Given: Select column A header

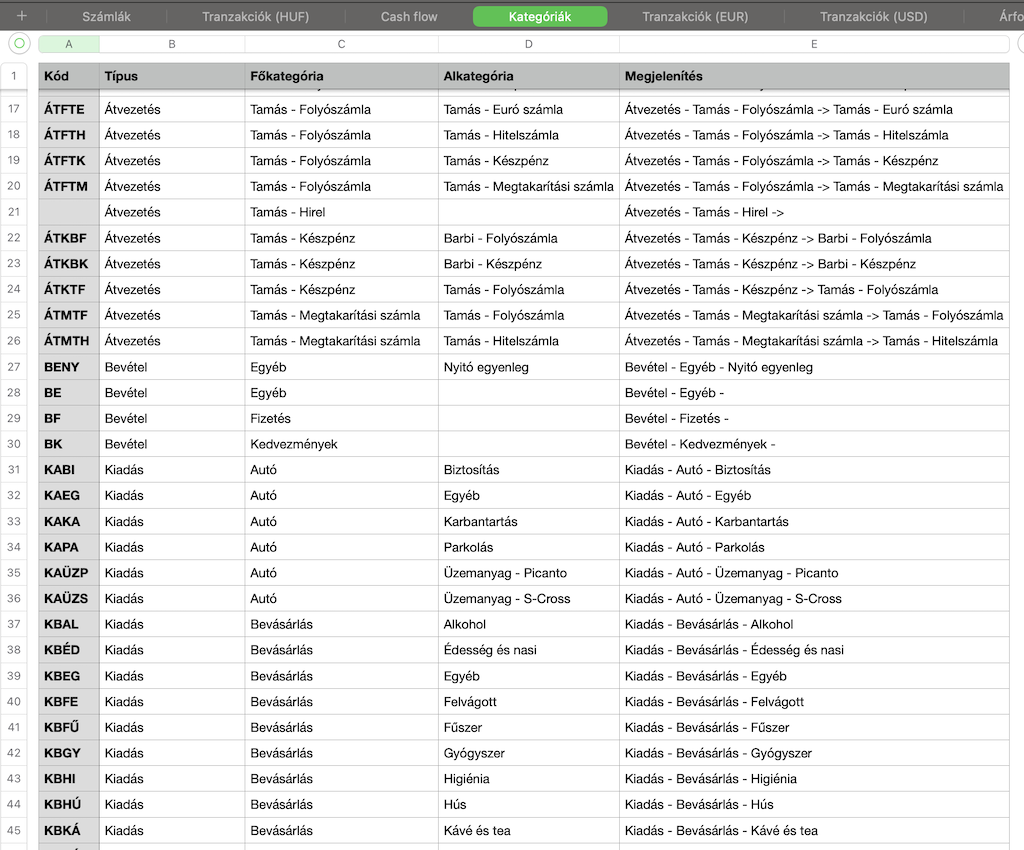Looking at the screenshot, I should click(x=69, y=44).
